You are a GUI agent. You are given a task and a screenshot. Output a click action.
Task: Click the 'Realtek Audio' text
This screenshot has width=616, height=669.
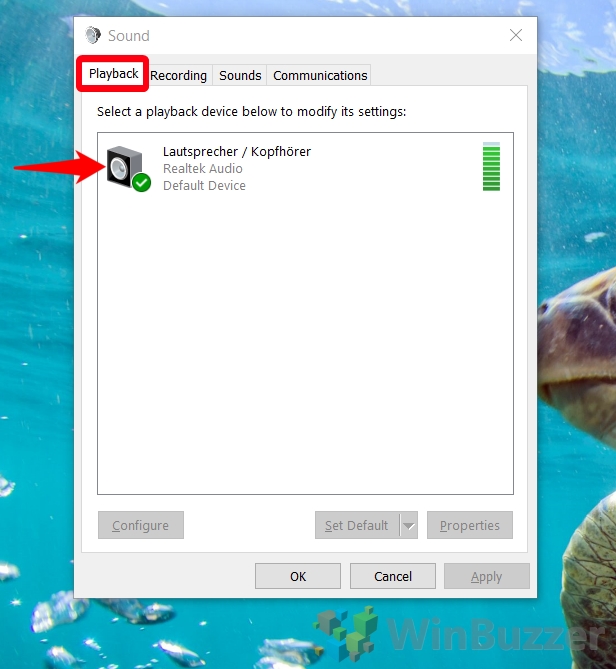click(203, 169)
